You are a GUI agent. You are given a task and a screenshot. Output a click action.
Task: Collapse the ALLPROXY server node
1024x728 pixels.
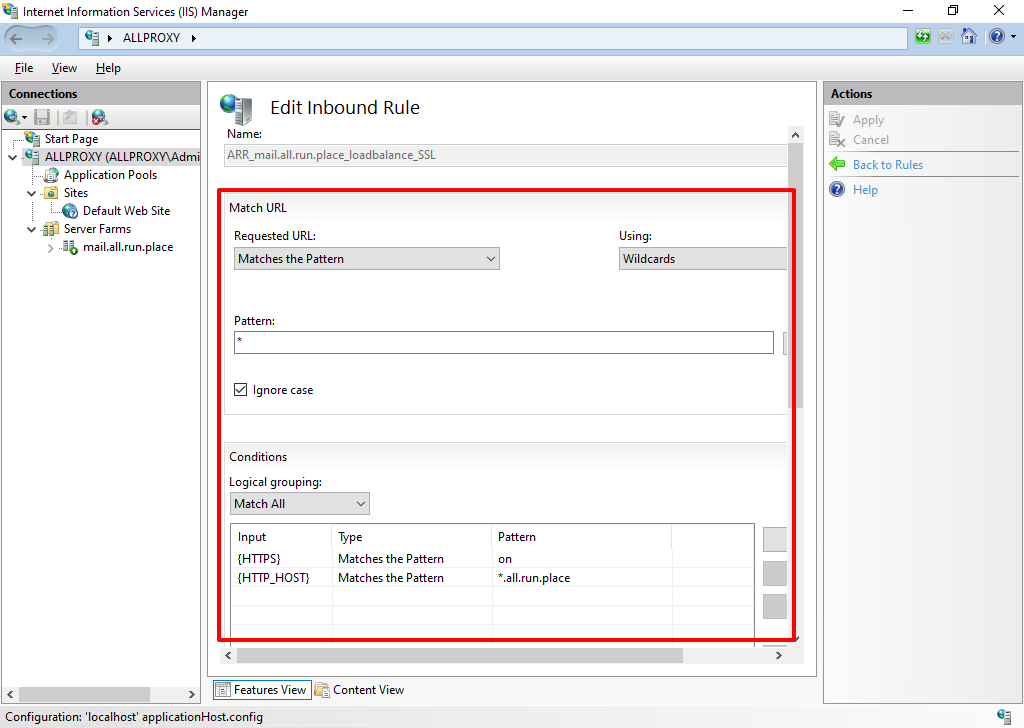point(12,157)
